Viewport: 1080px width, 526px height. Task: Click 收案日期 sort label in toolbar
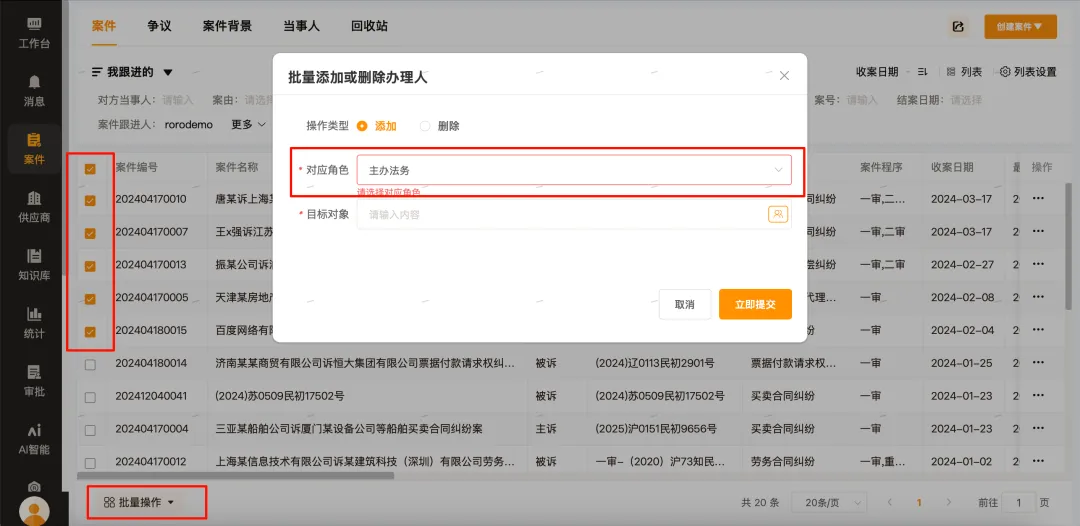pos(877,72)
